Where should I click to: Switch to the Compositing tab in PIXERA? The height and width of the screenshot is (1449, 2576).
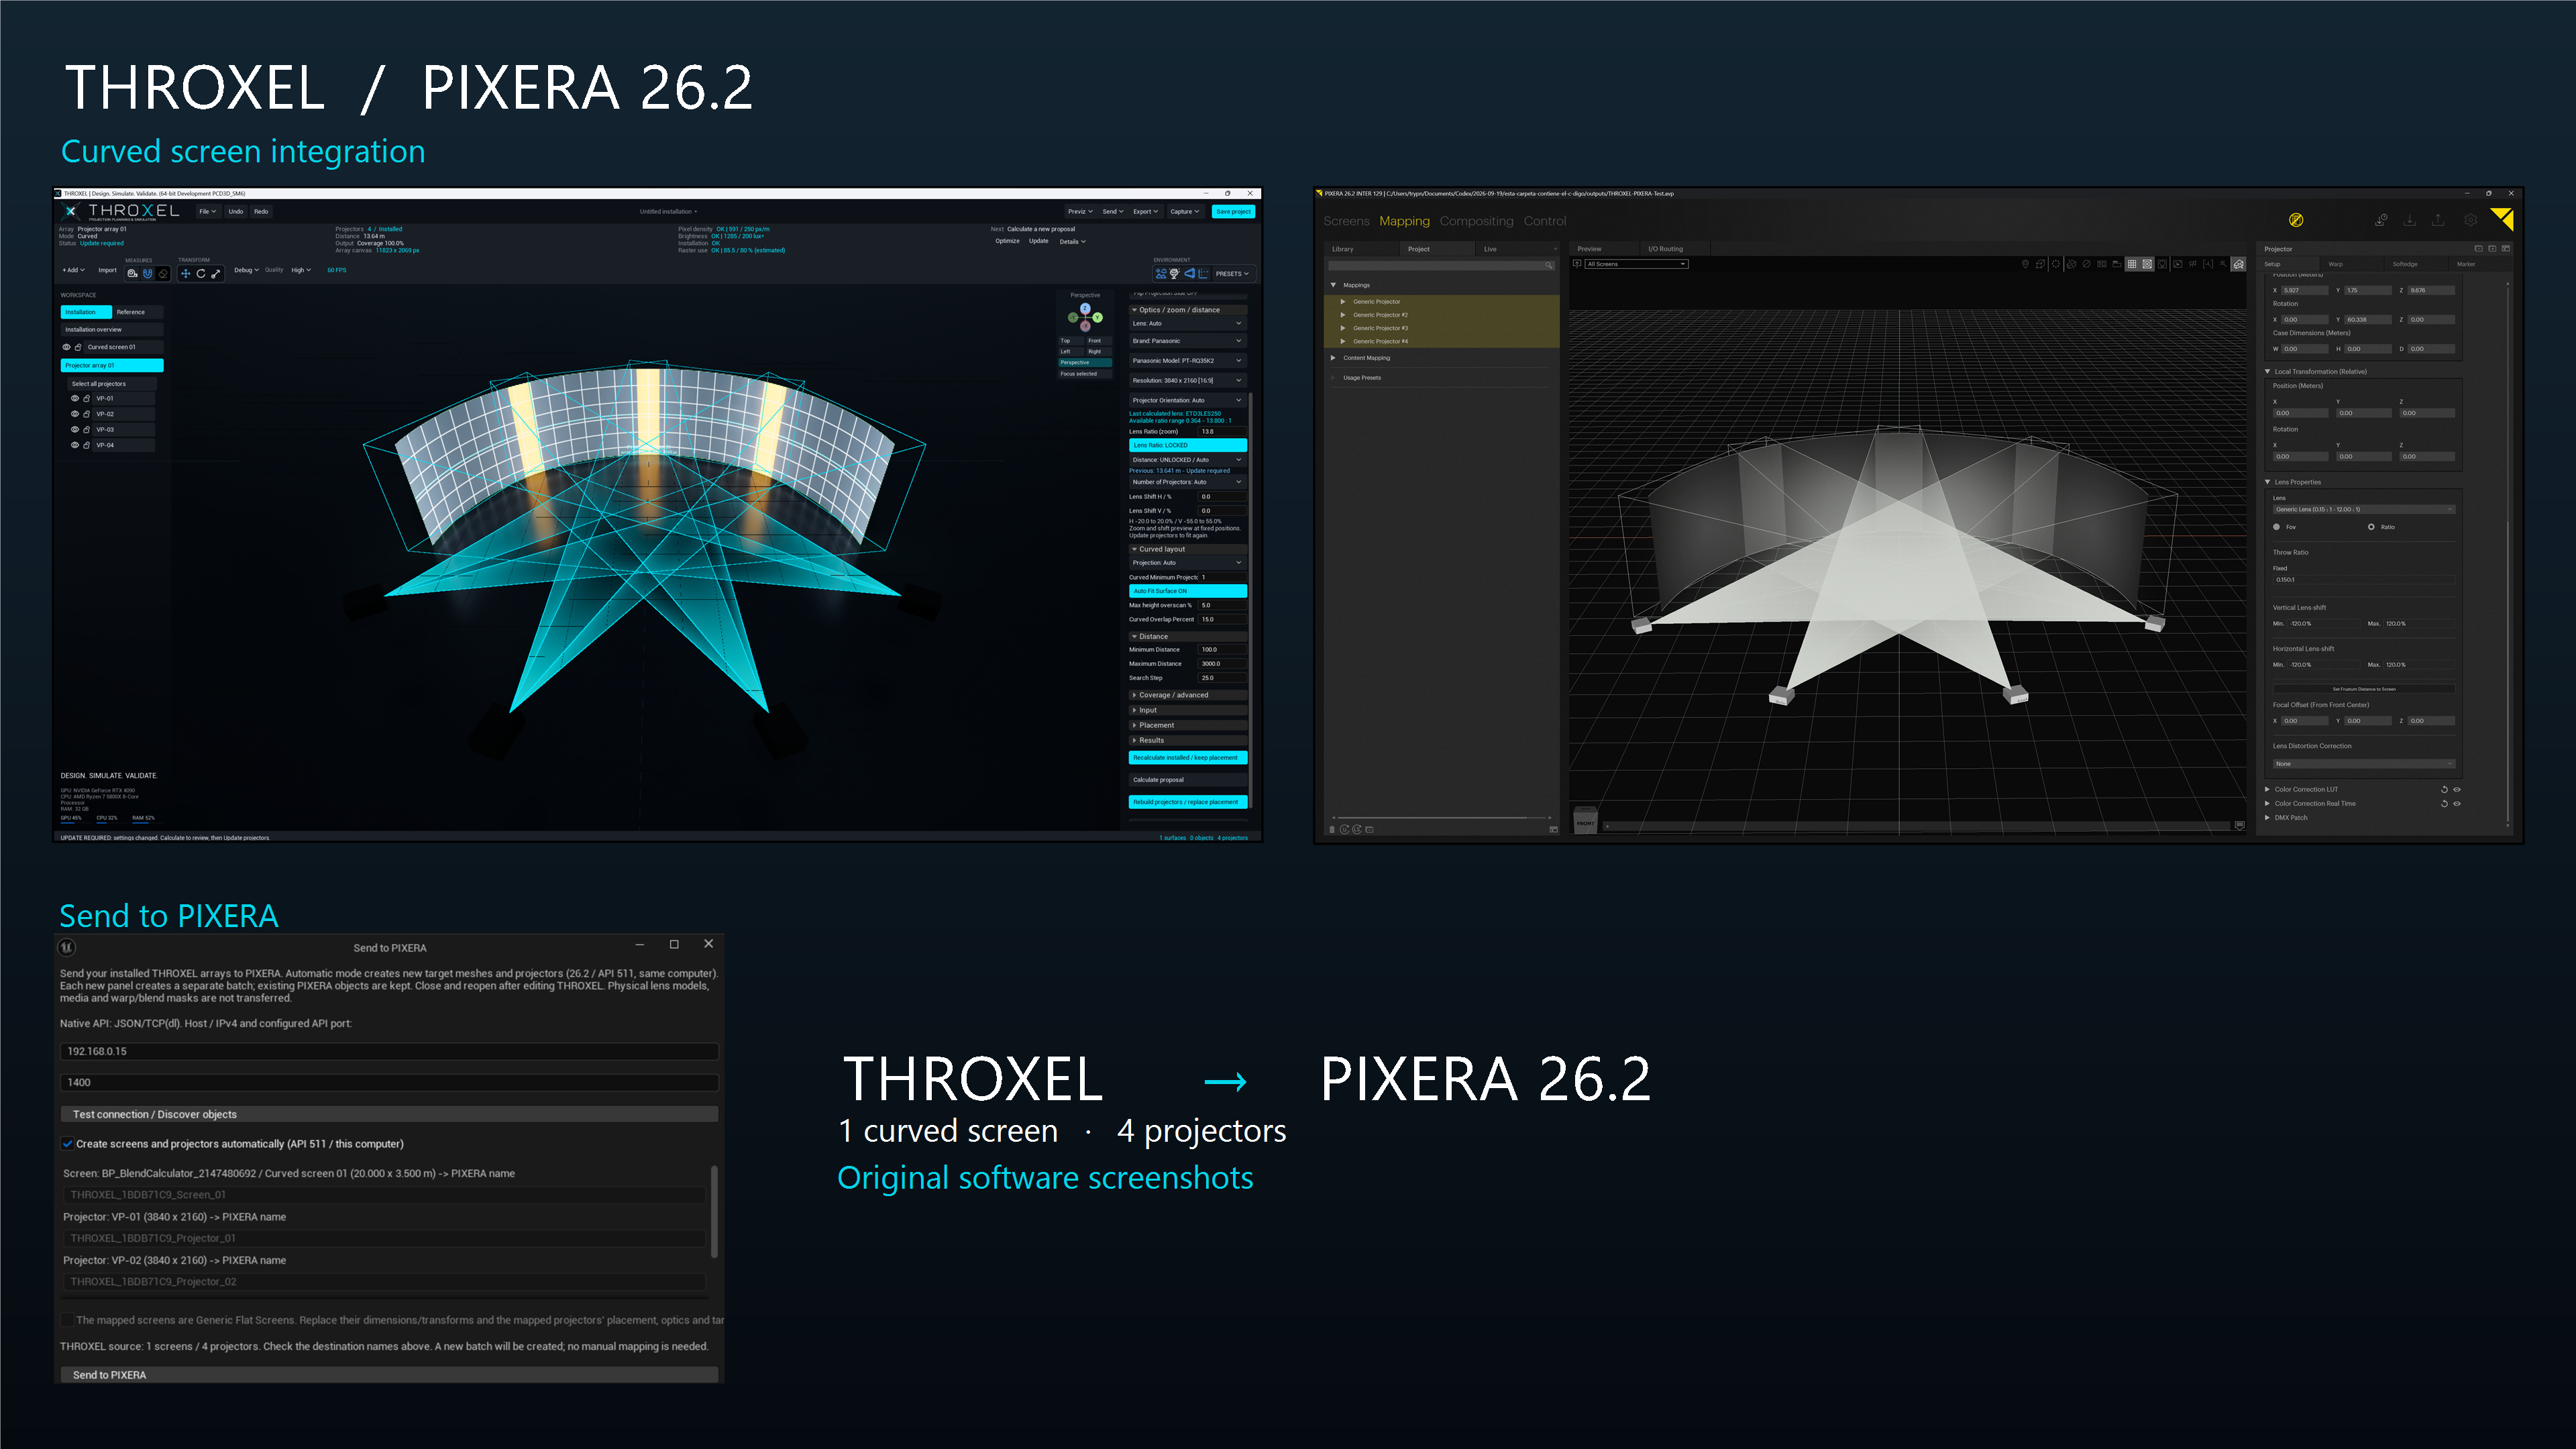click(1476, 221)
